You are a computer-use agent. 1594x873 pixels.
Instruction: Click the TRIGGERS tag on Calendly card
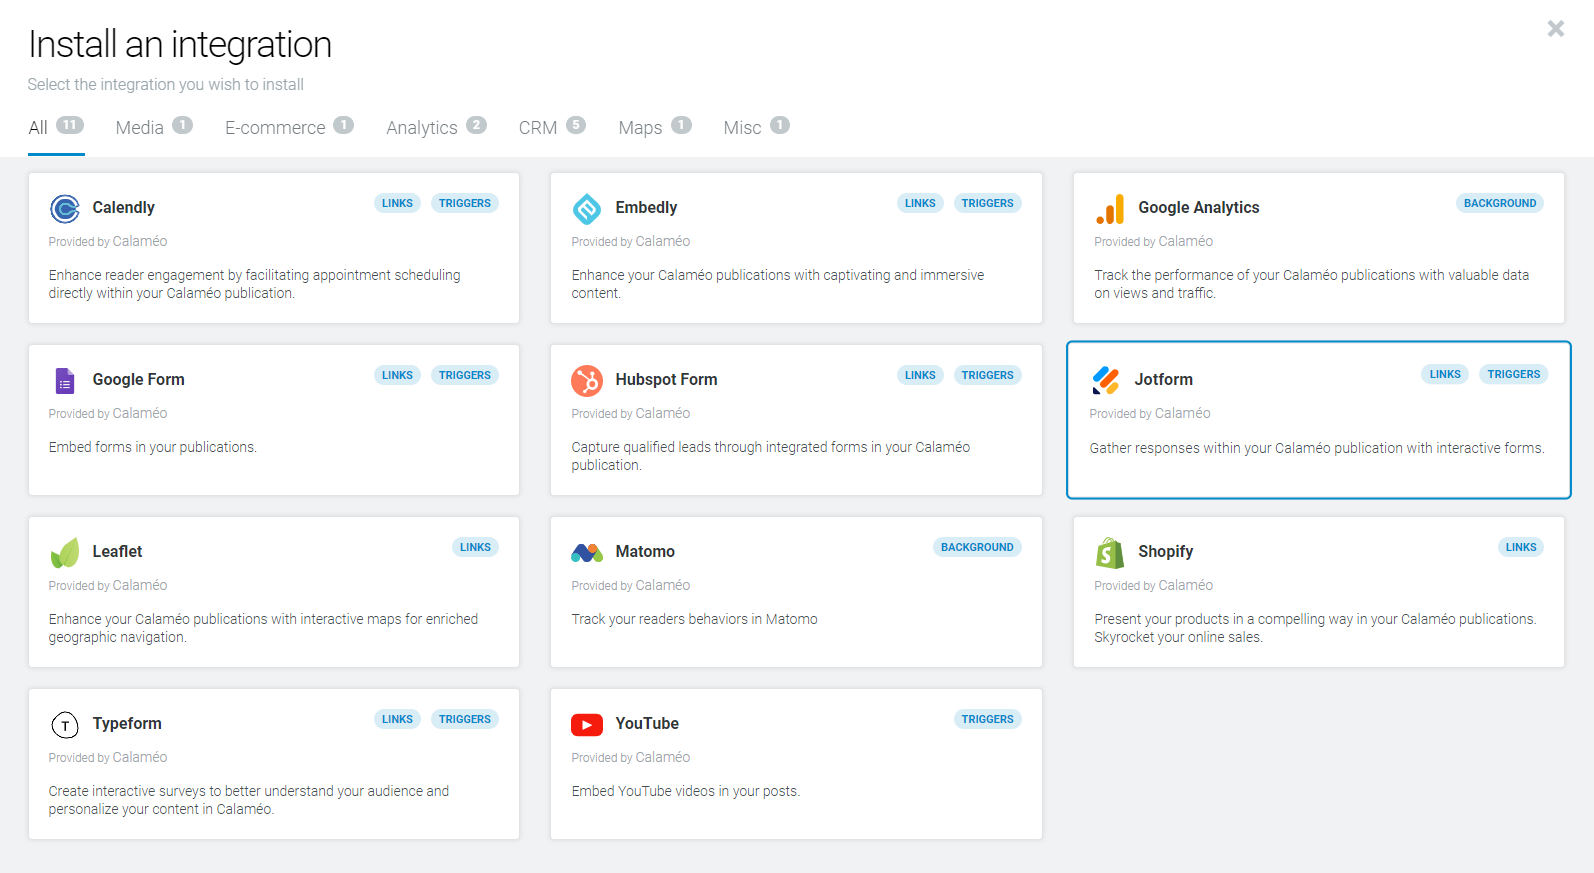[x=465, y=203]
